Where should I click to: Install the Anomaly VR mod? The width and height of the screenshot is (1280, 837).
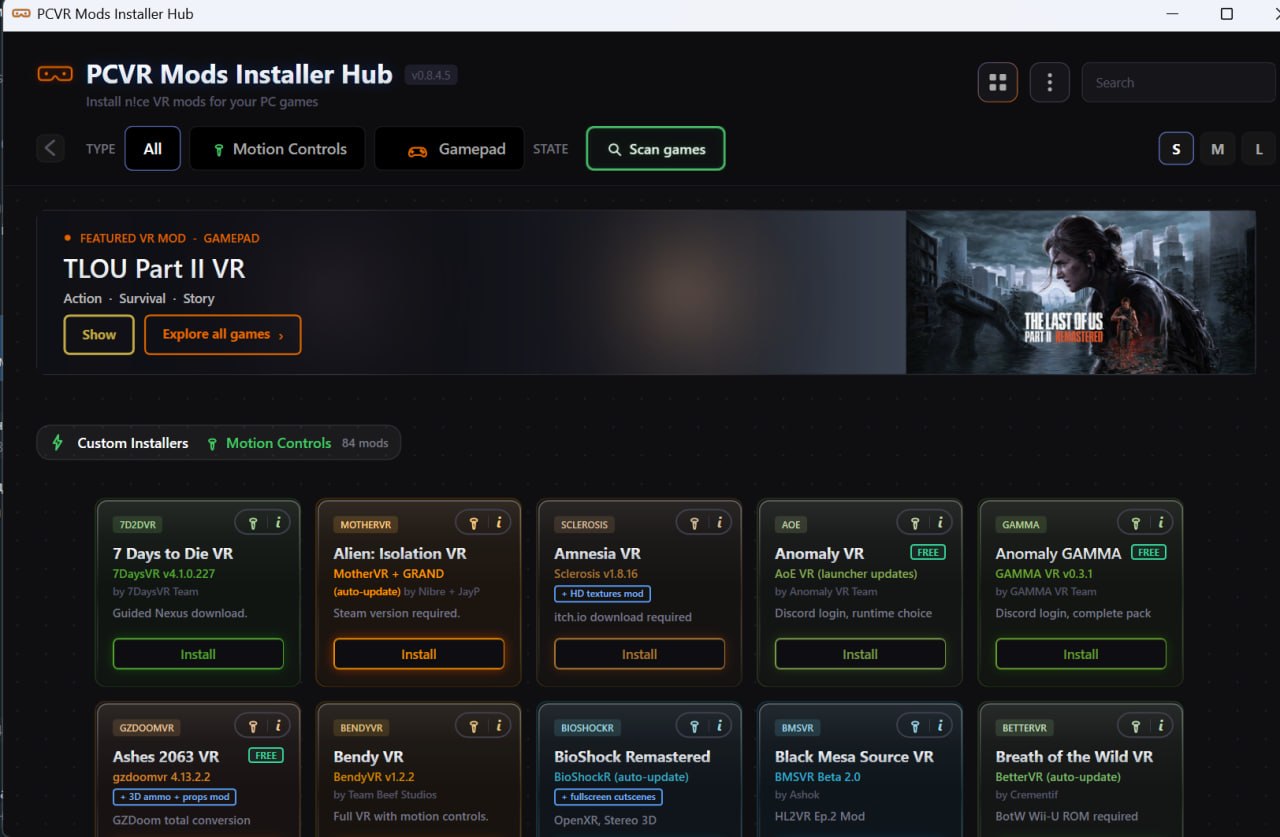pos(860,654)
